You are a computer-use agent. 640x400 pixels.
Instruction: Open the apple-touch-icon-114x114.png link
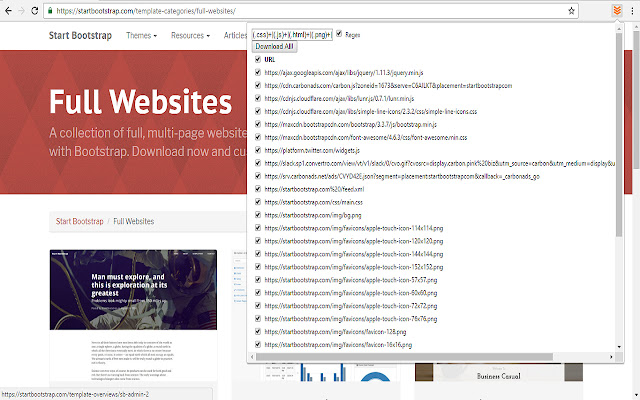[354, 228]
